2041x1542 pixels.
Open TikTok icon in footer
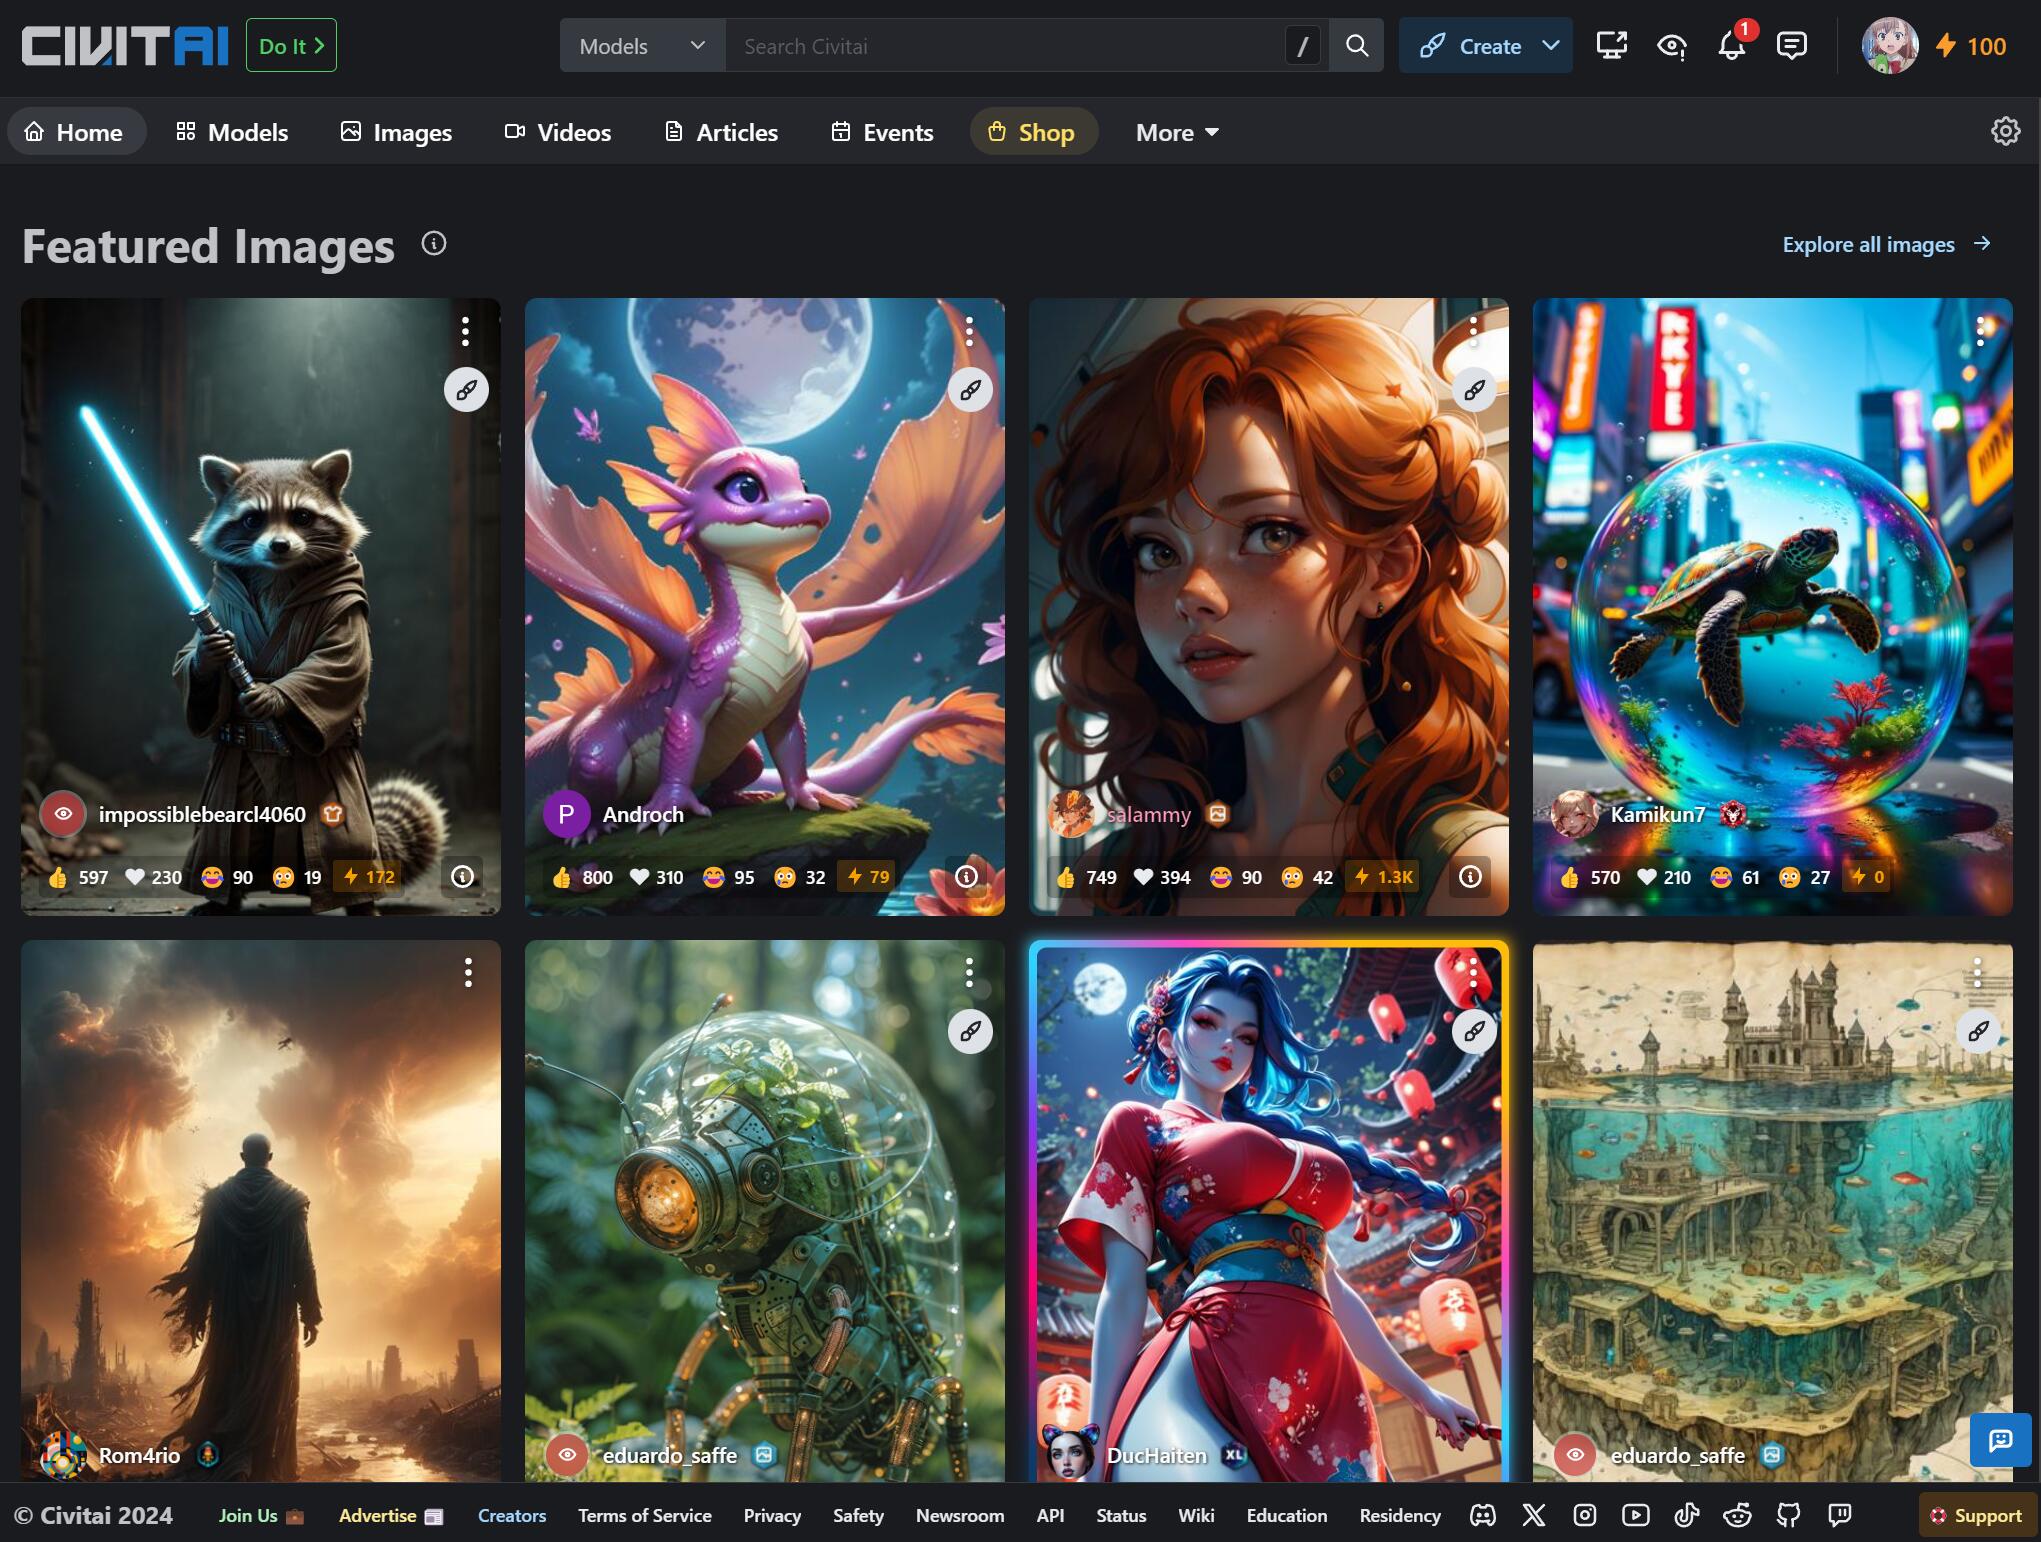point(1686,1515)
